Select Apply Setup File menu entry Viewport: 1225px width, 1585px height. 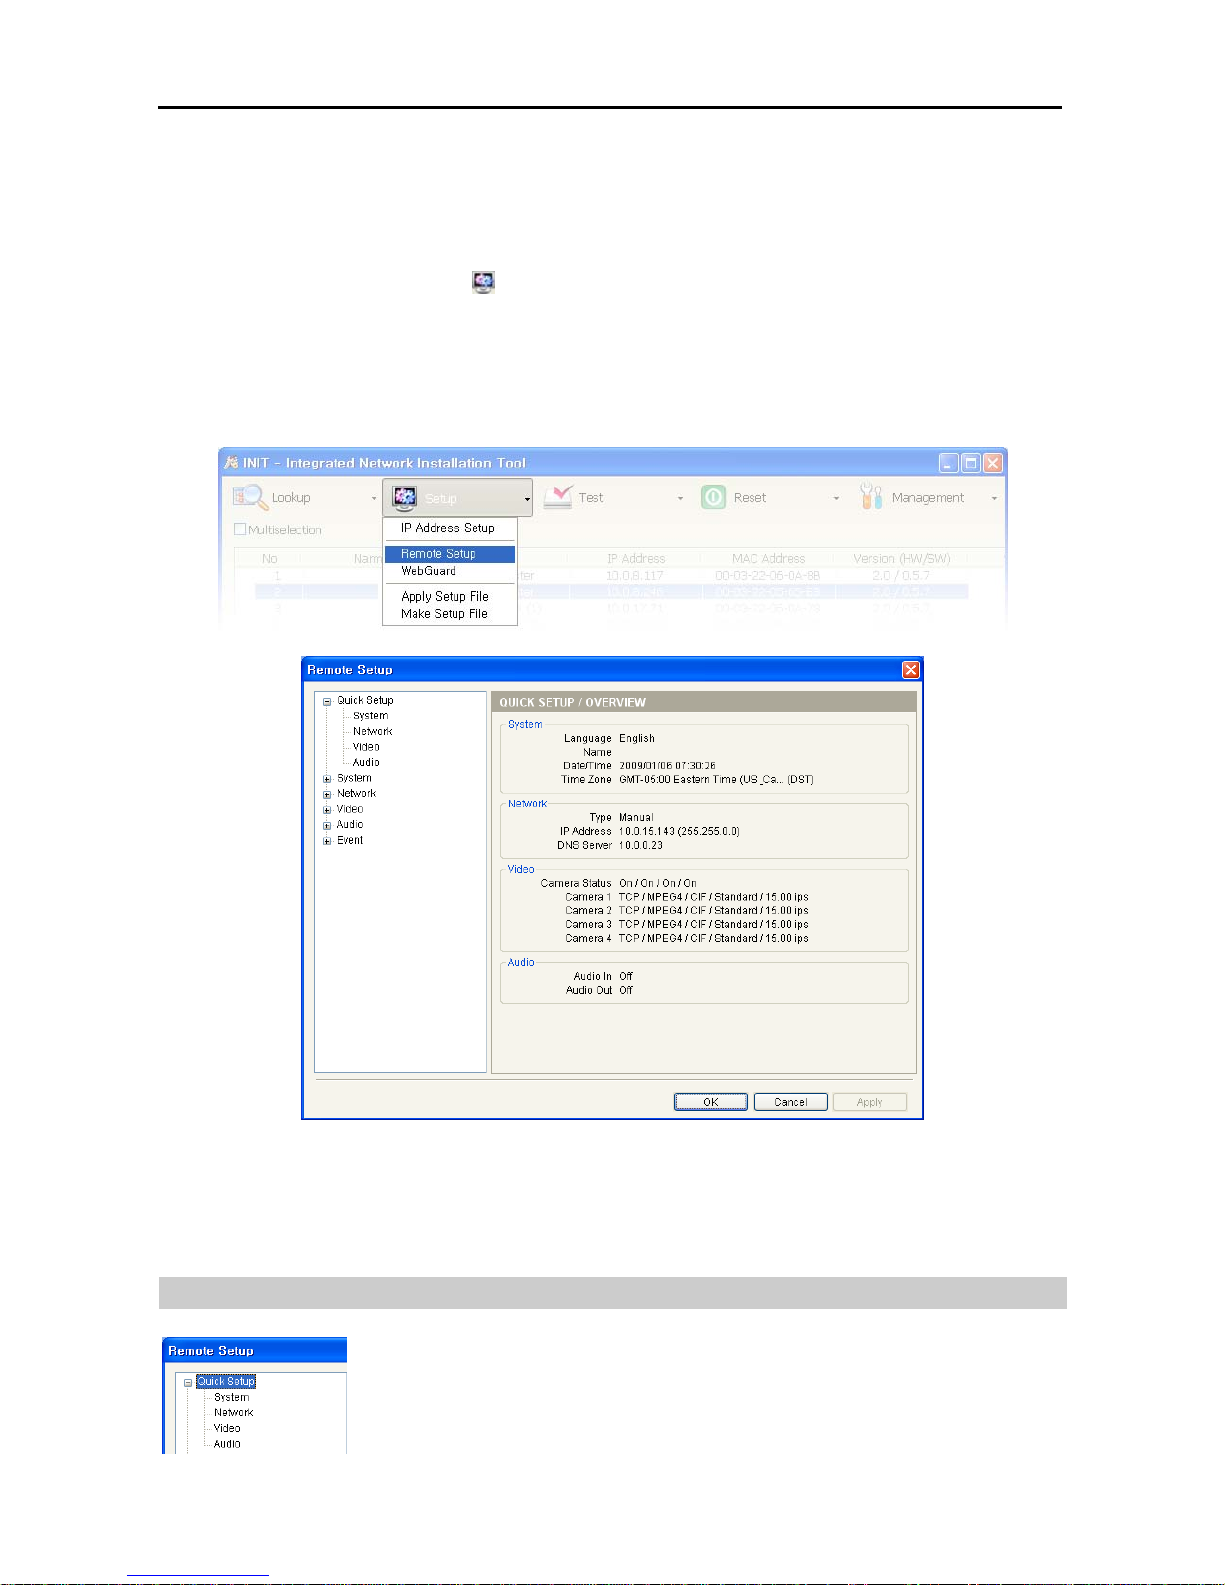(450, 596)
